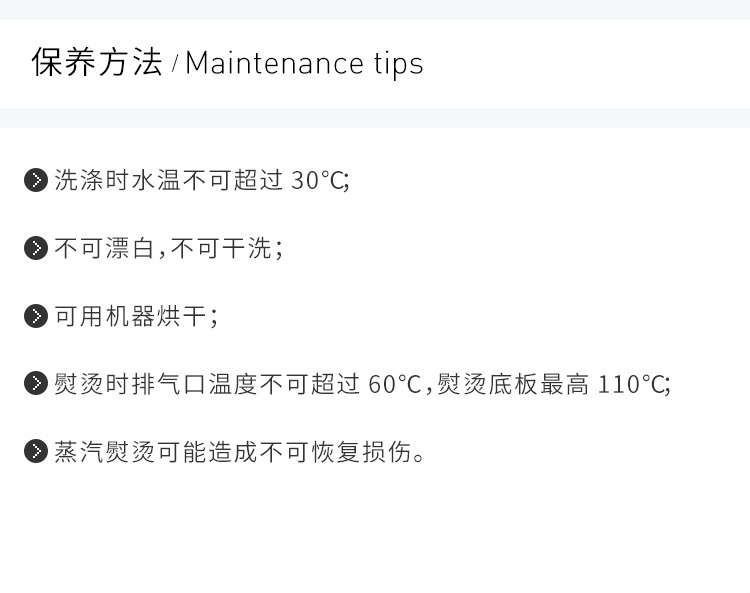This screenshot has width=750, height=593.
Task: Click arrow bullet beside 蒸汽熨烫 line
Action: tap(36, 451)
